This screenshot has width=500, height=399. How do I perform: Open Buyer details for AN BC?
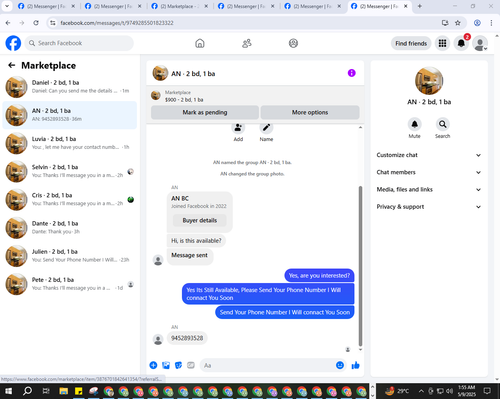click(x=200, y=220)
